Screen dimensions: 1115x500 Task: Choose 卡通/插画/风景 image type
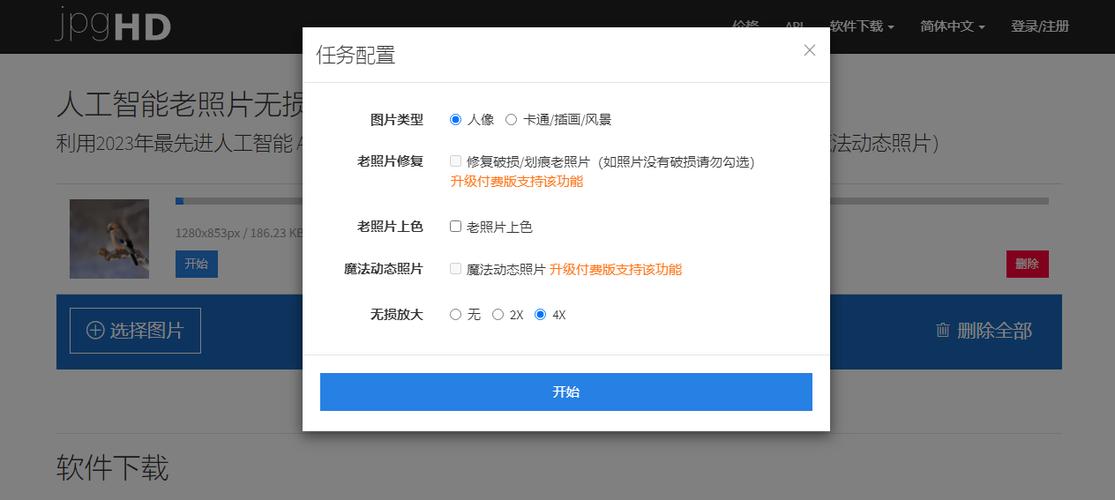(x=511, y=119)
